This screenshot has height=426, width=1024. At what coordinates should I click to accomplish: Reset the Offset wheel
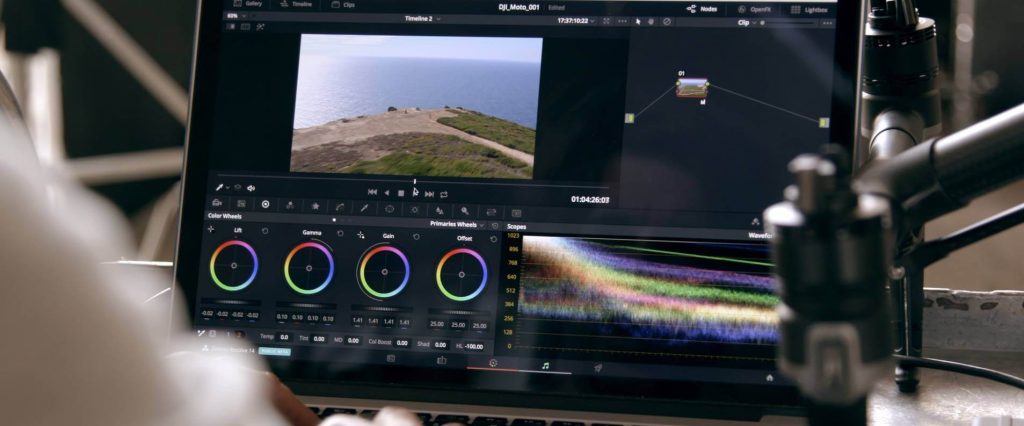click(x=494, y=238)
